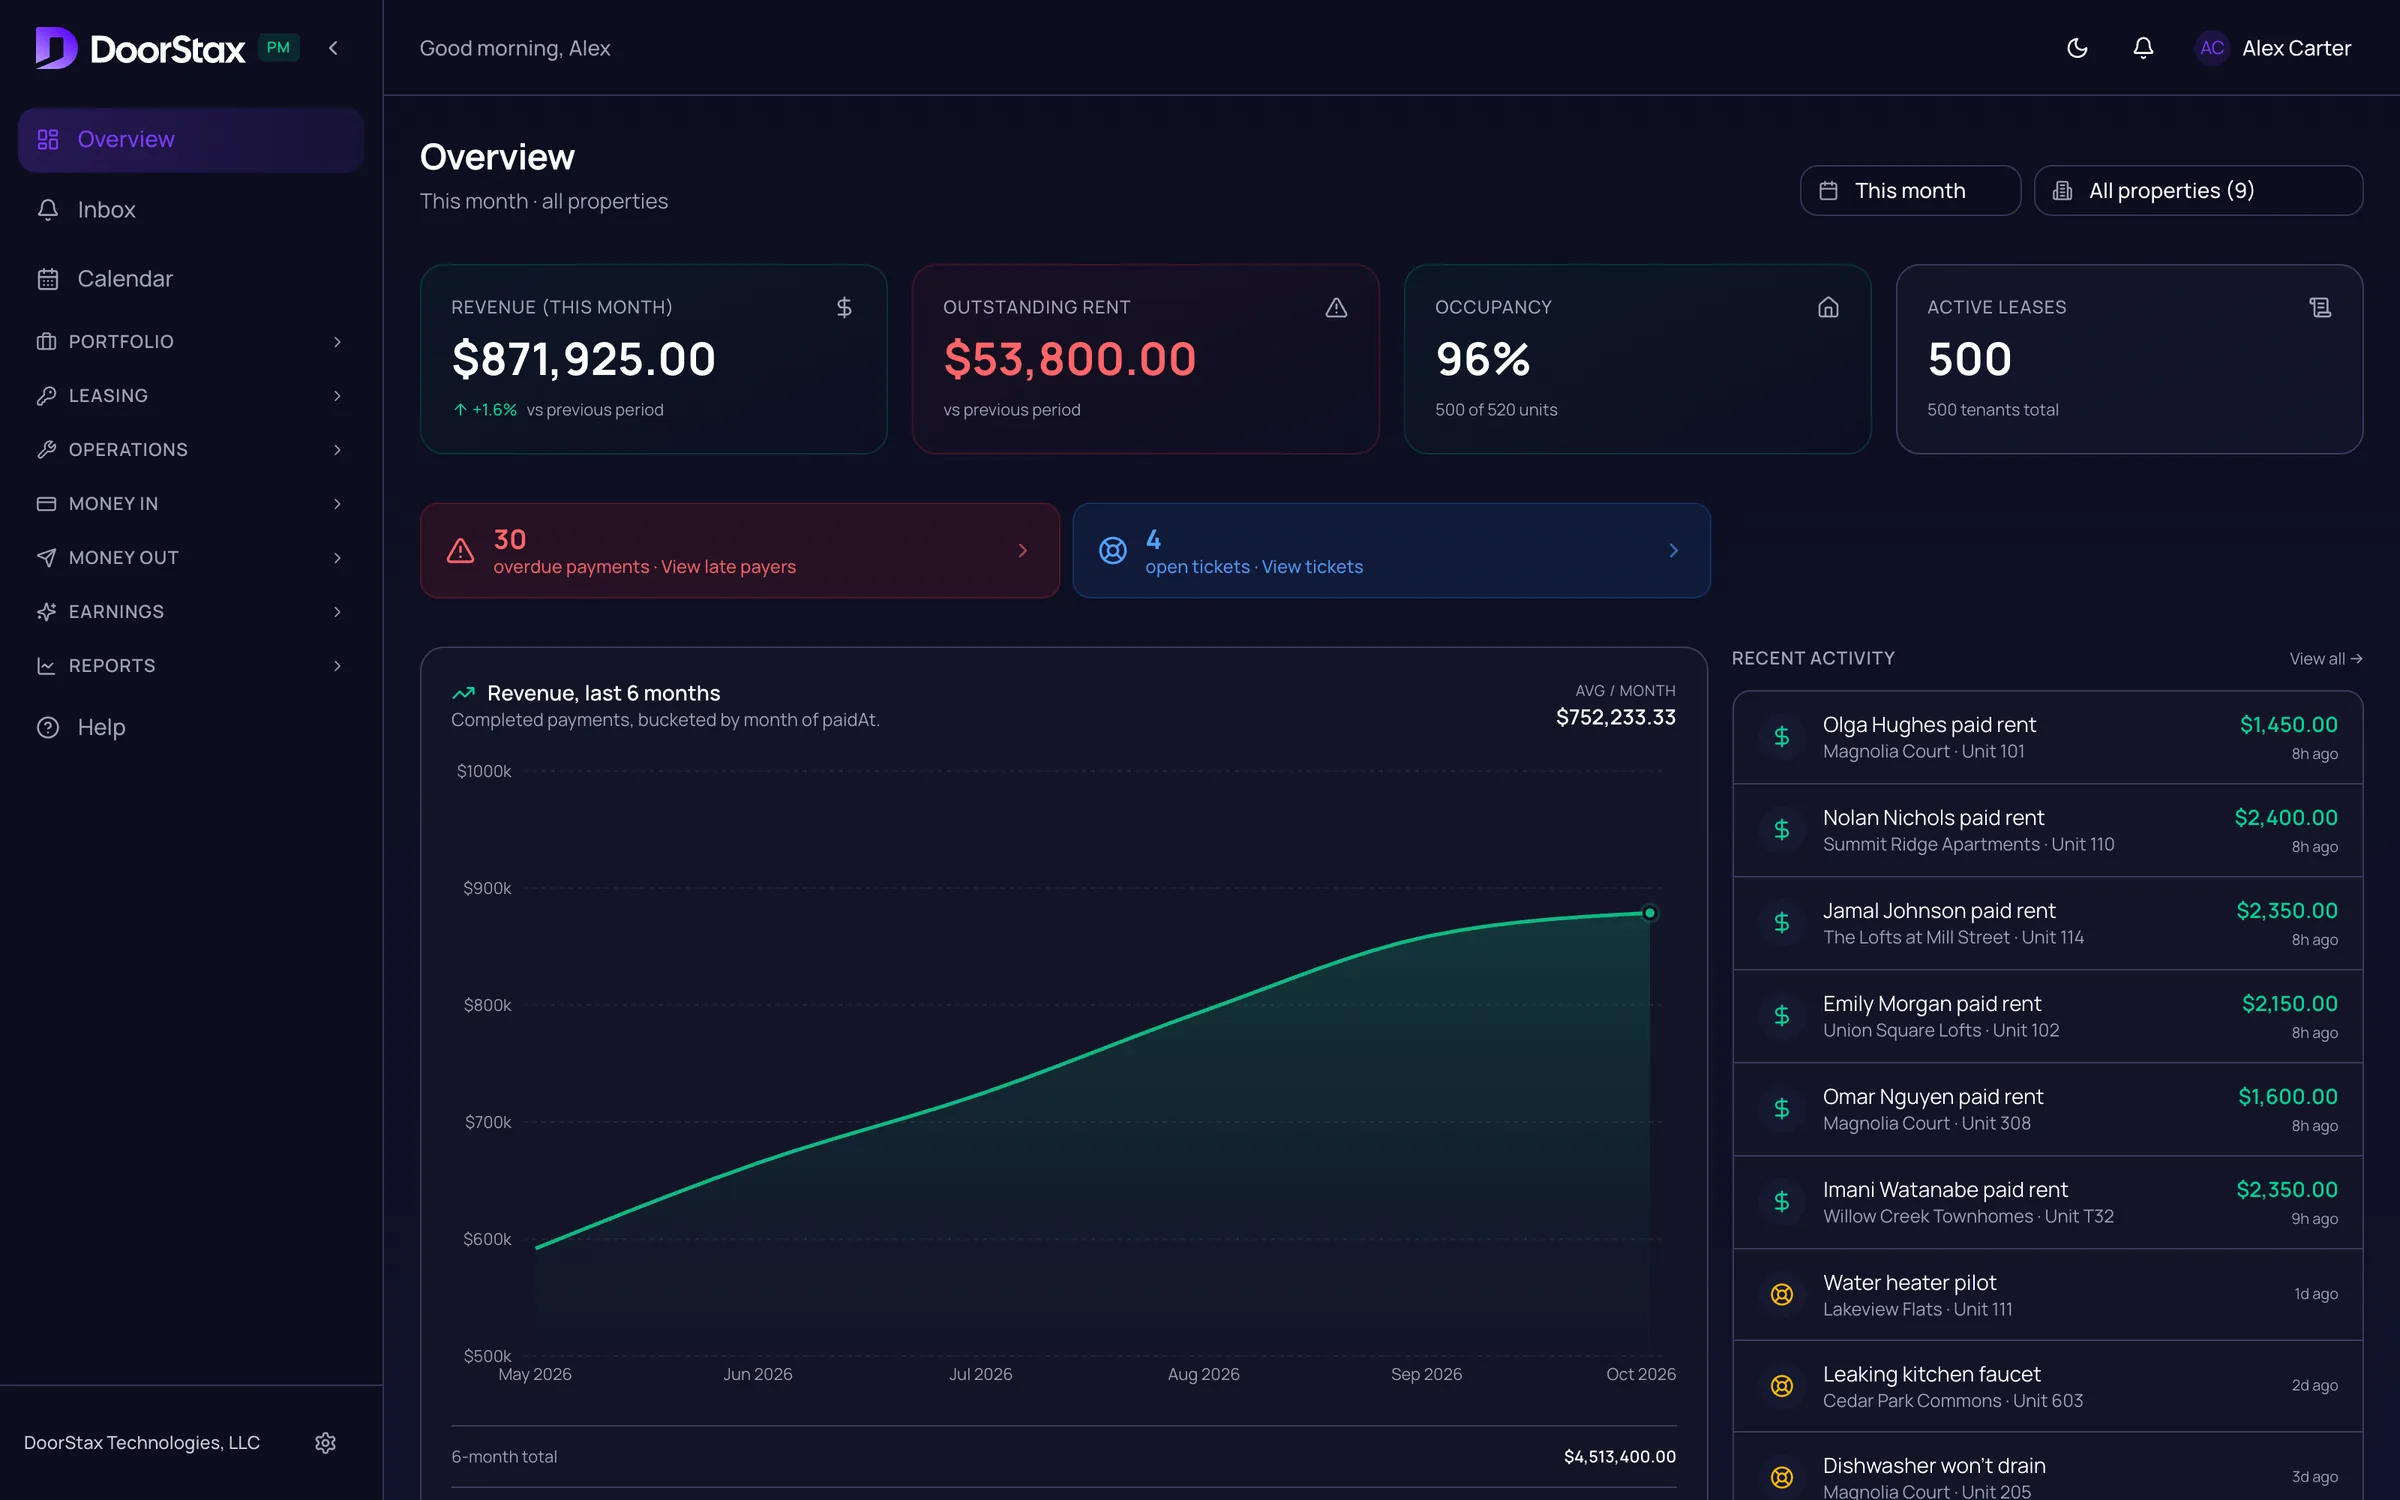Expand the Leasing section

(190, 396)
